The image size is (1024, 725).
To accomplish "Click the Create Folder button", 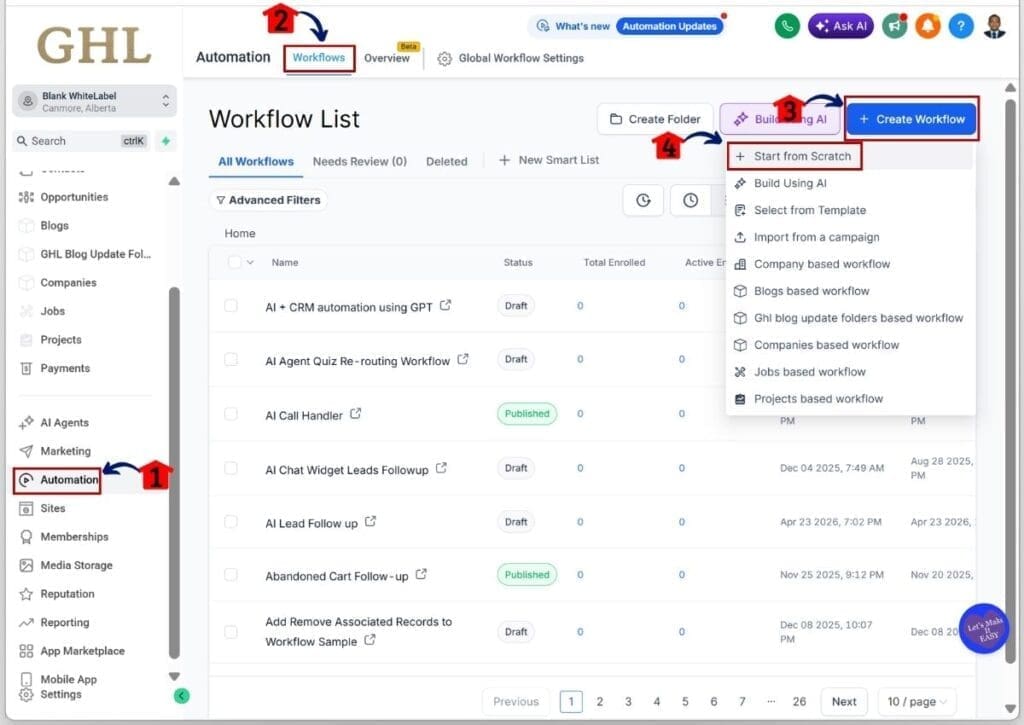I will click(x=655, y=119).
